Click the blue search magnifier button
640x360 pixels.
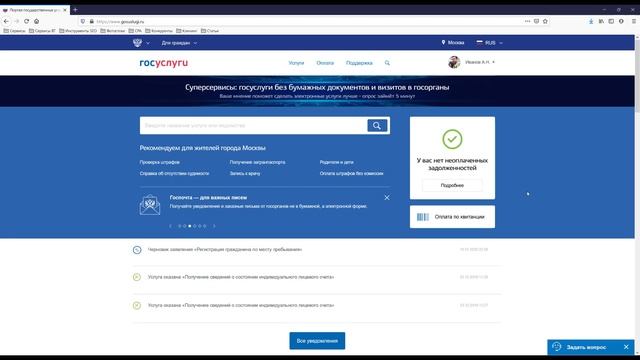tap(377, 125)
